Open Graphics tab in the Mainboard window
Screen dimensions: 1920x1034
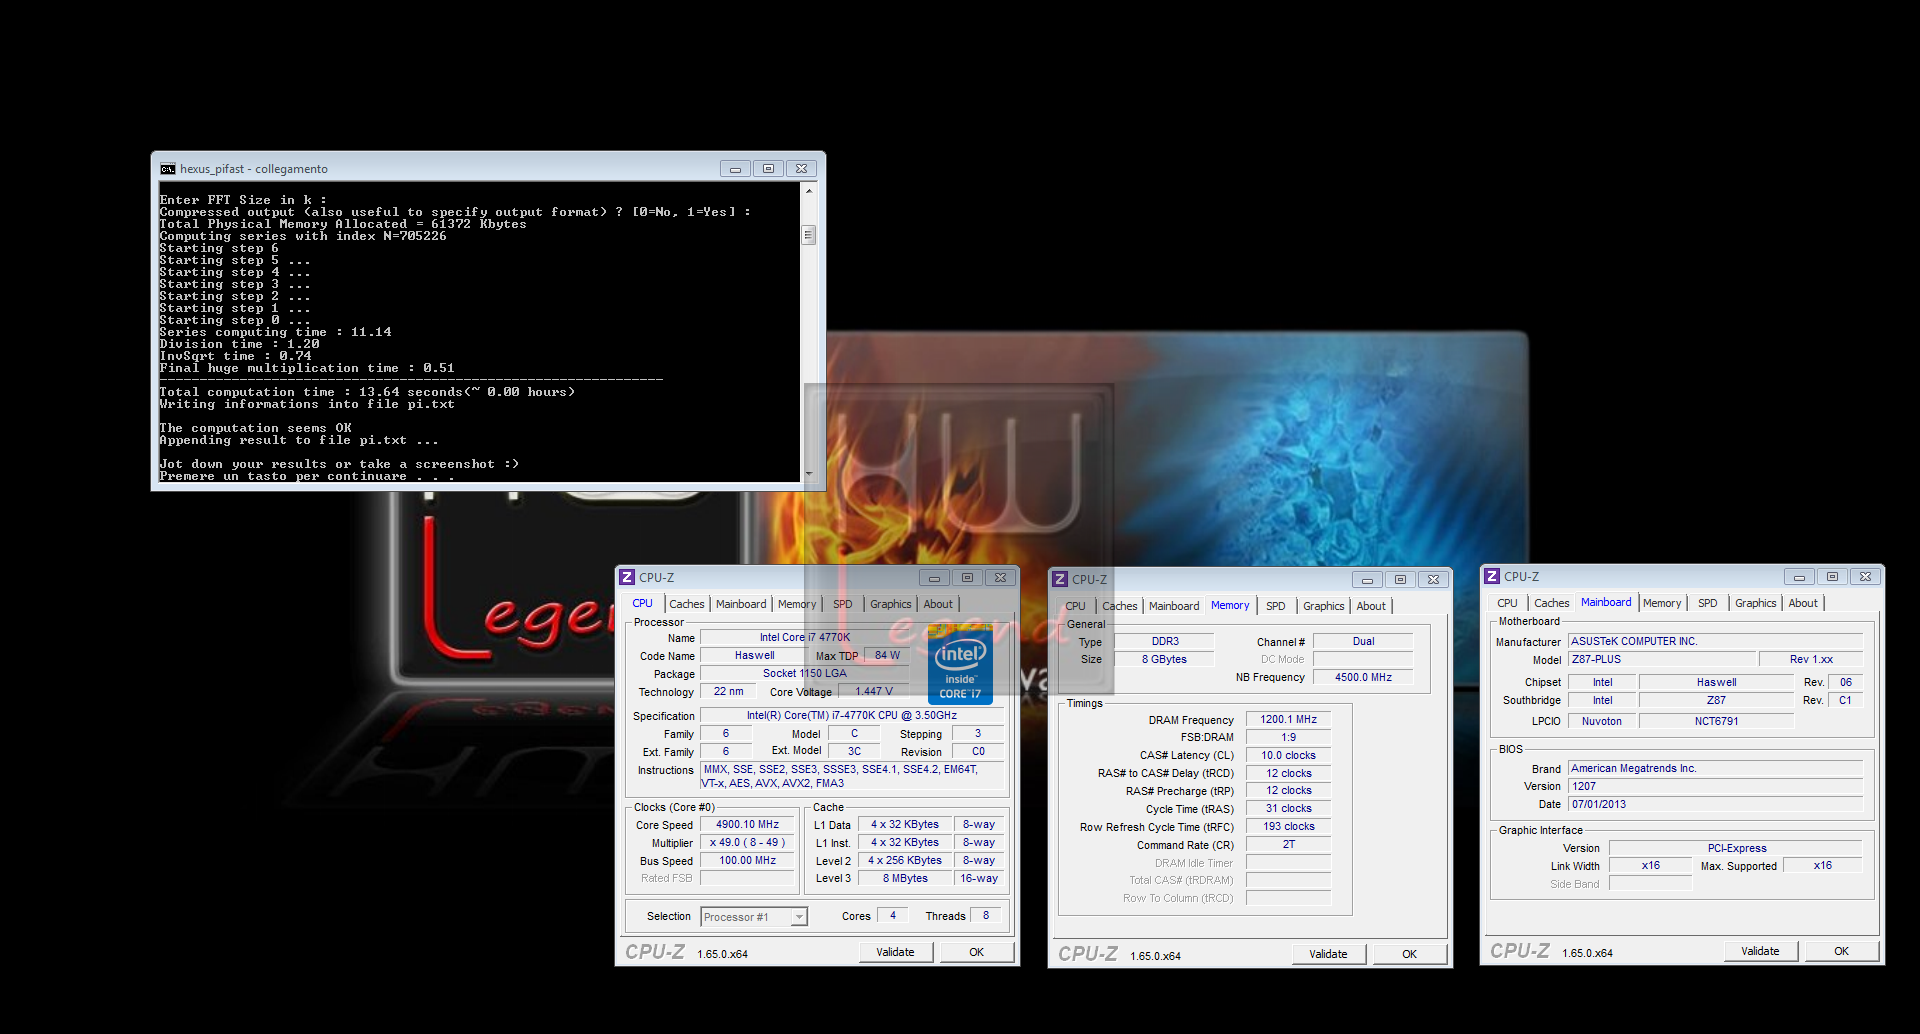click(1755, 603)
